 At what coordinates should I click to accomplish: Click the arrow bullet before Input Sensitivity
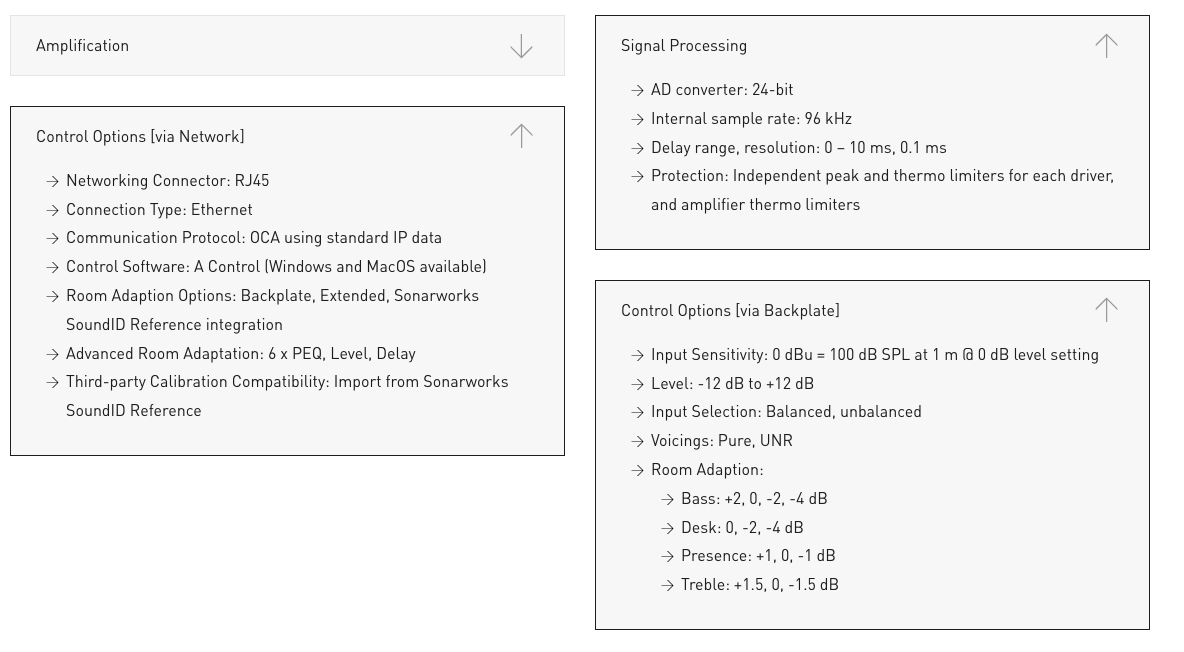[638, 356]
